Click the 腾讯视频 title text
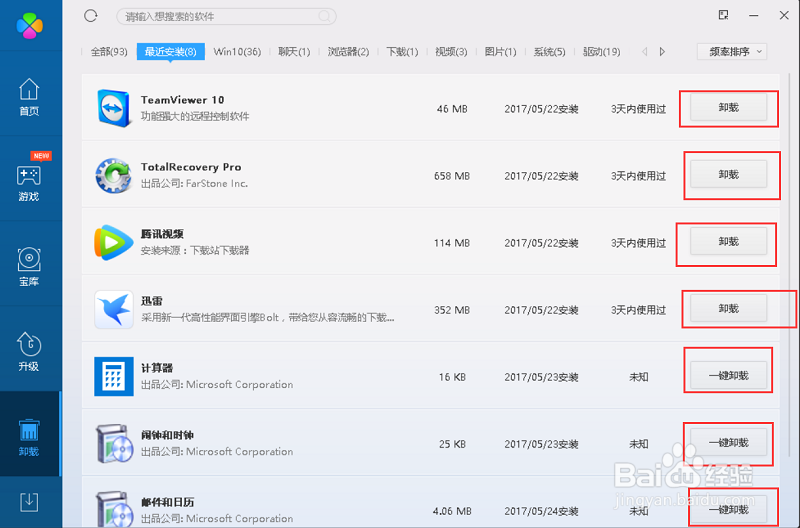The height and width of the screenshot is (528, 800). tap(162, 234)
